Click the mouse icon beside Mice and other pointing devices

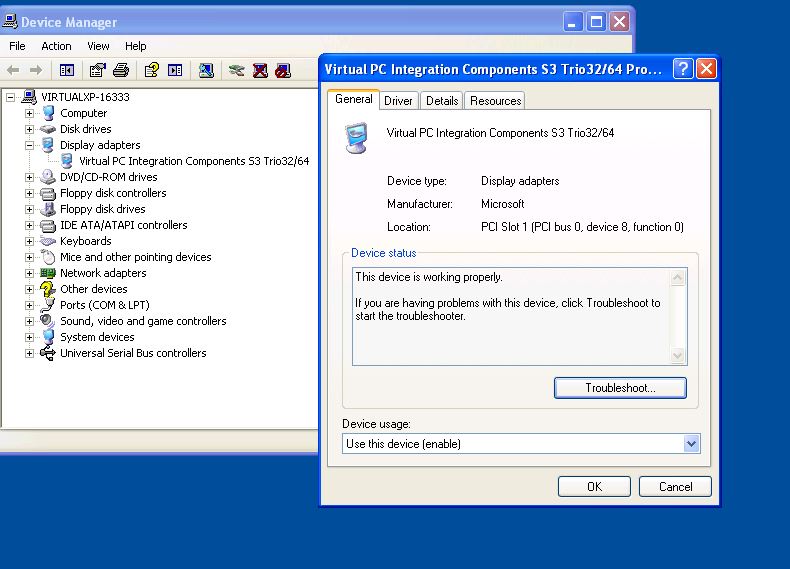click(x=48, y=257)
